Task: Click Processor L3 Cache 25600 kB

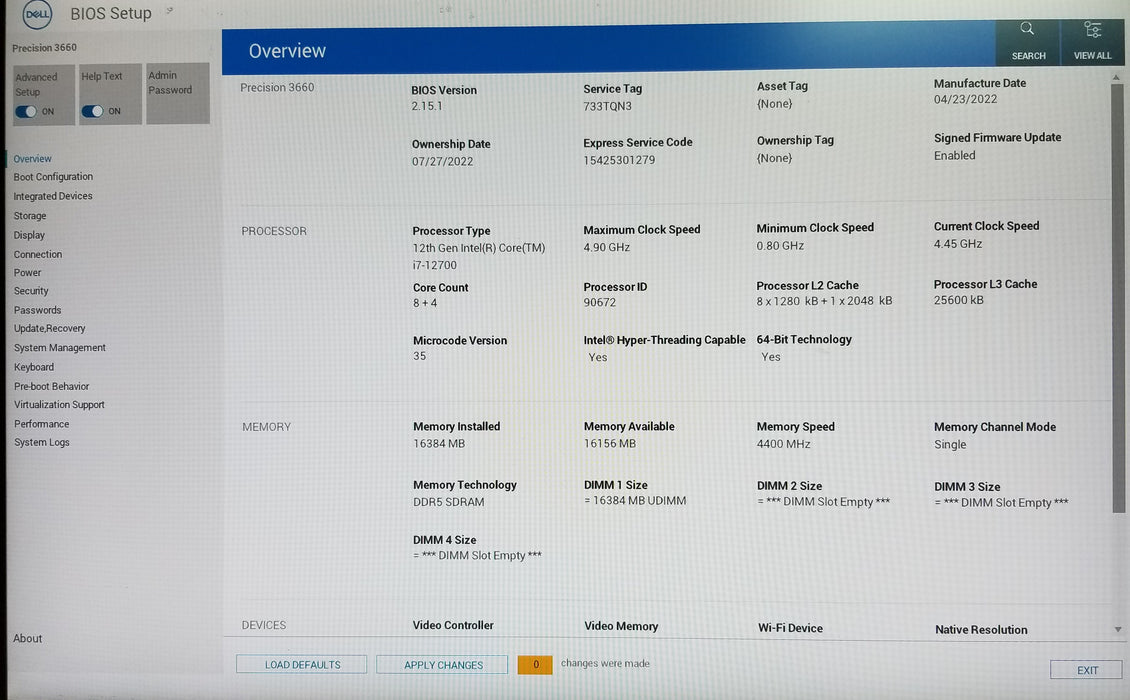Action: click(x=958, y=301)
